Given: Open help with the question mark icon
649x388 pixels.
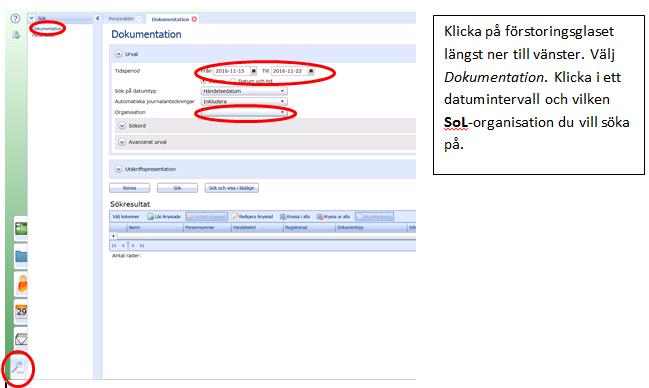Looking at the screenshot, I should 15,18.
